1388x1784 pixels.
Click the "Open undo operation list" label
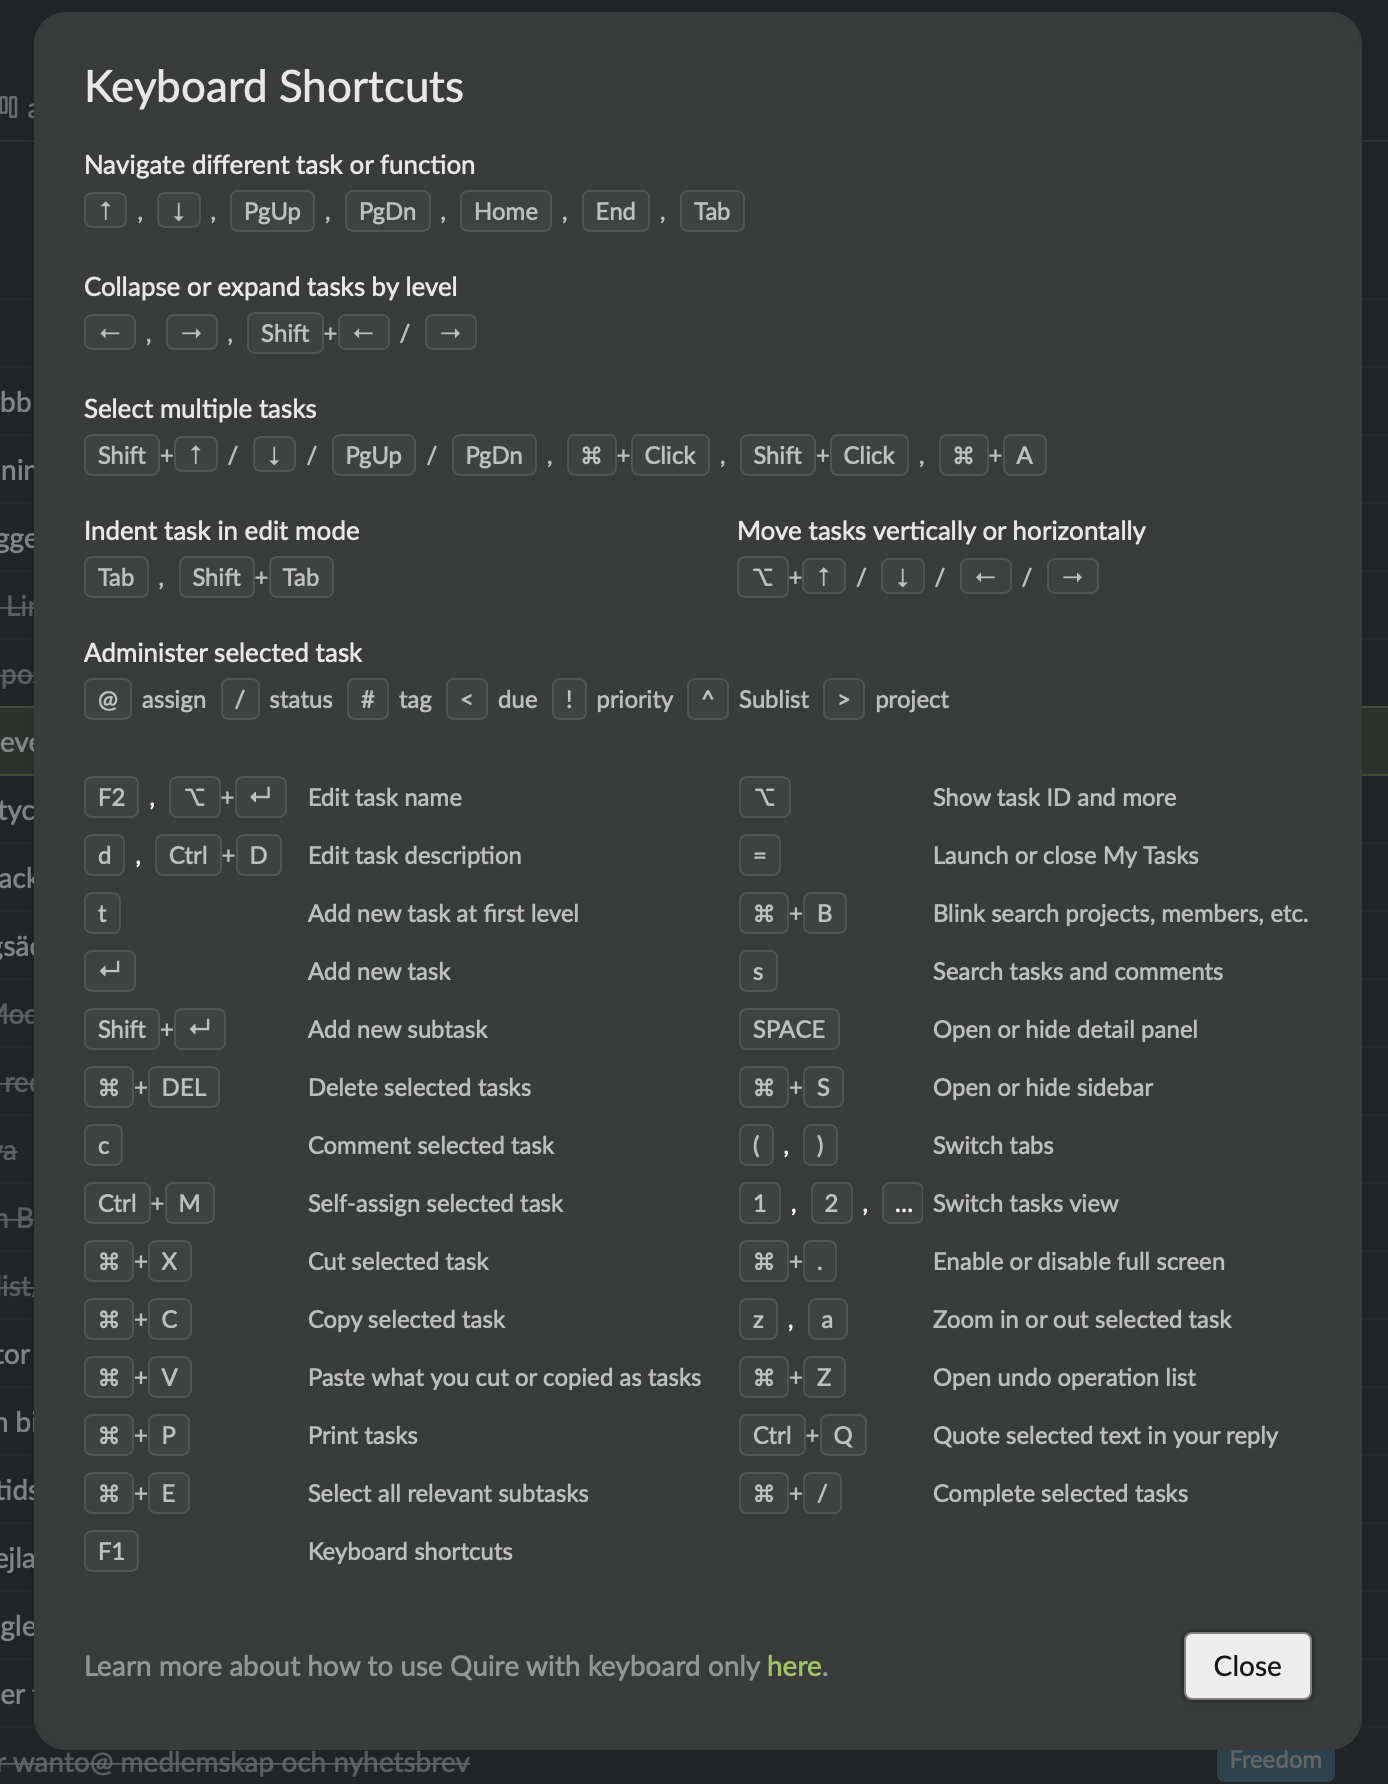pos(1065,1377)
